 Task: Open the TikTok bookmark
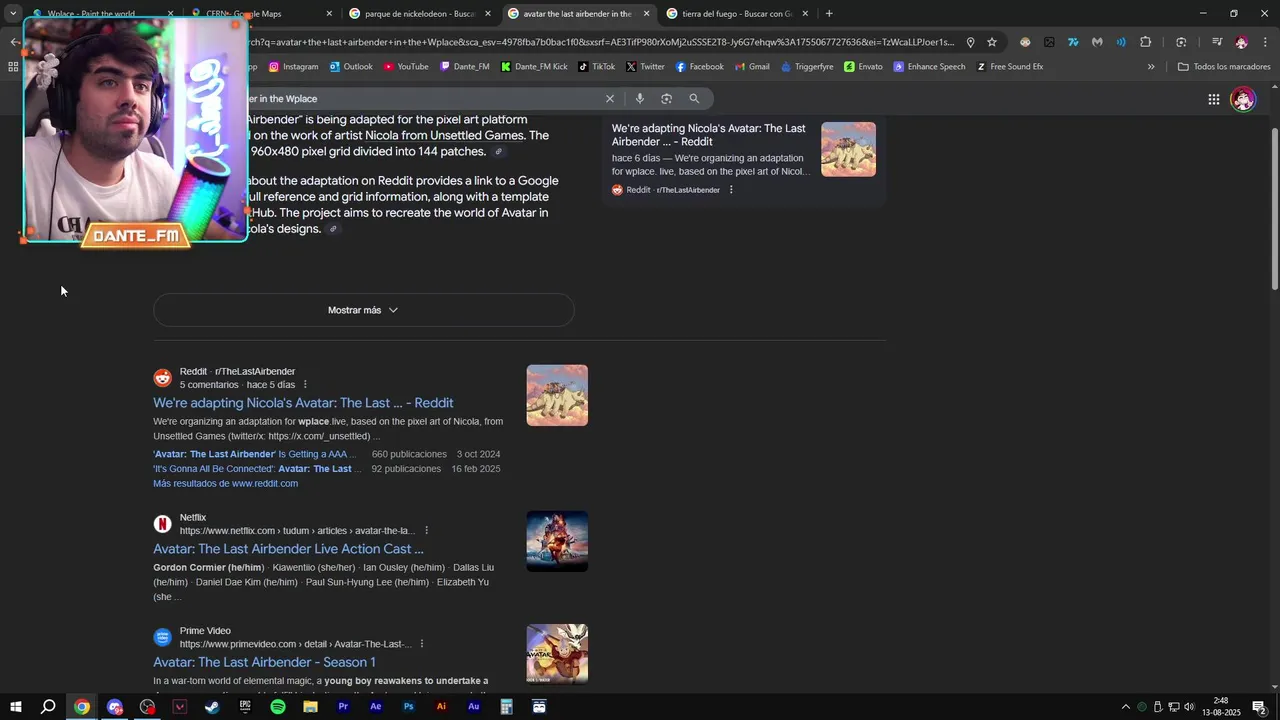tap(596, 67)
